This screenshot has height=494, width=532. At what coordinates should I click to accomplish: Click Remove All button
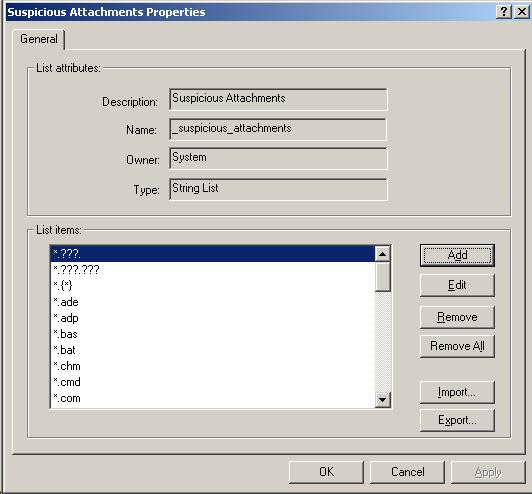click(x=457, y=346)
